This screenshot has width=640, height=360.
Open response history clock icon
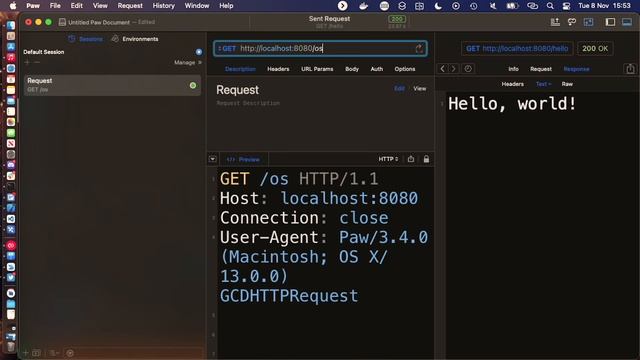[x=468, y=69]
